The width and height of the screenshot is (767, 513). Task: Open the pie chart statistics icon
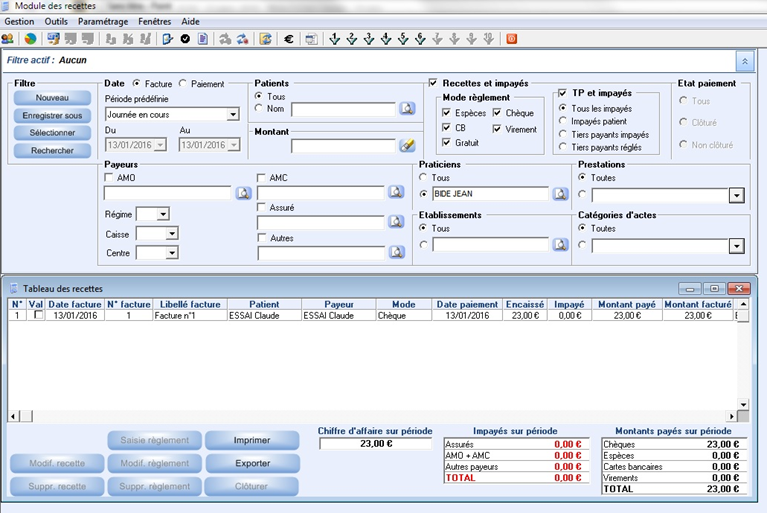30,39
